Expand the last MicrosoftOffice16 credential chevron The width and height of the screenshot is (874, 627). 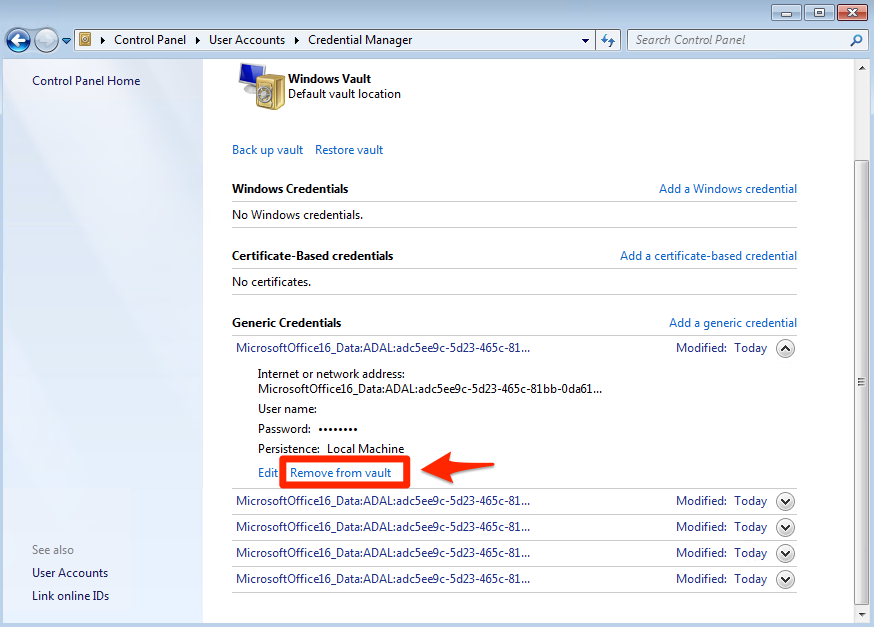(x=785, y=579)
